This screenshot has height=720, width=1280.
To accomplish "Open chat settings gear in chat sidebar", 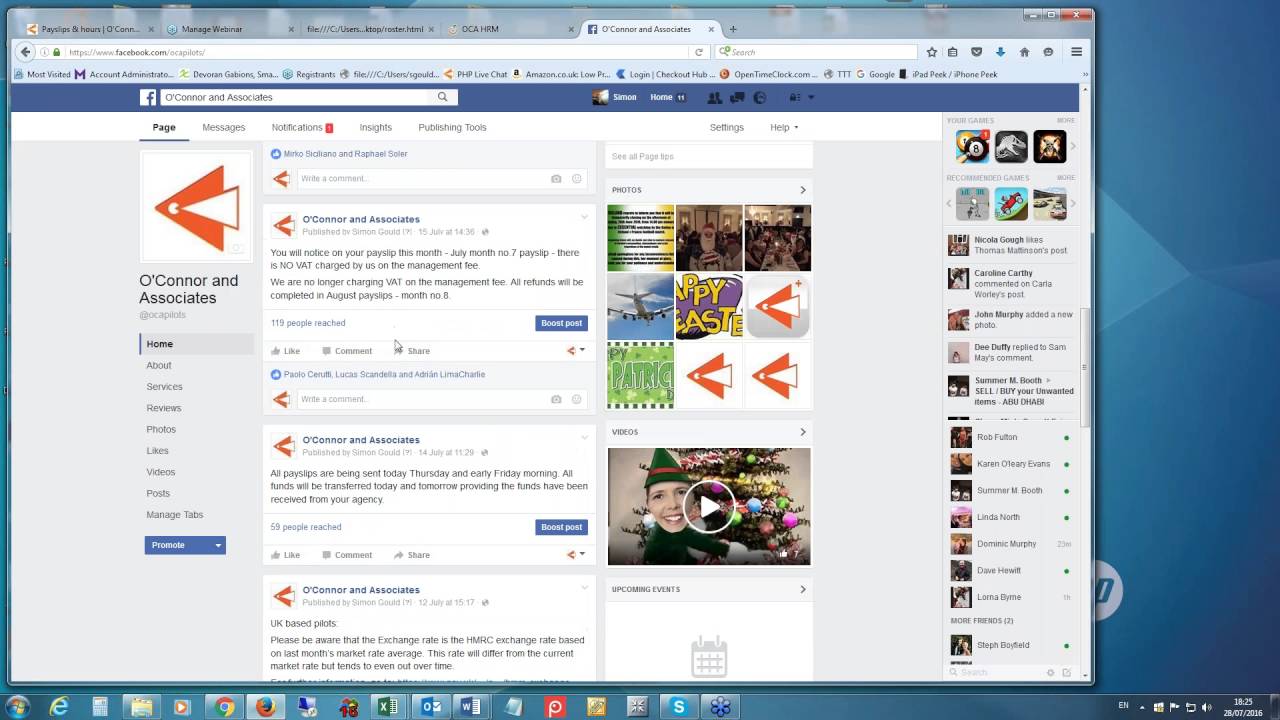I will 1050,673.
